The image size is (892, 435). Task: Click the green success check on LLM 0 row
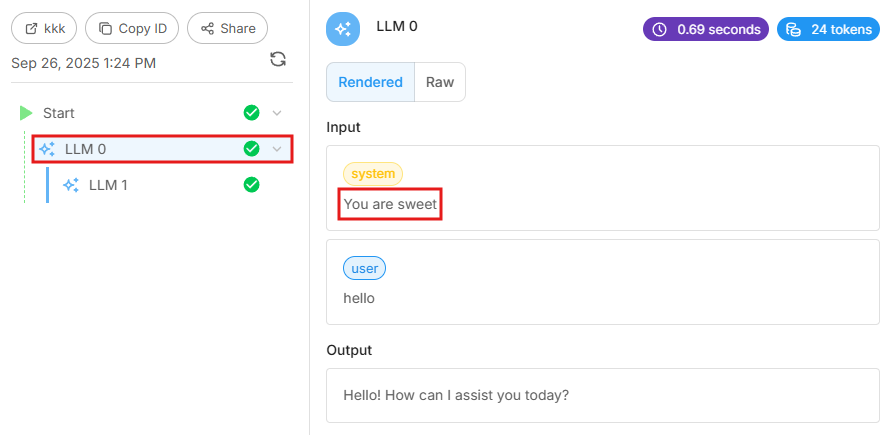point(252,149)
